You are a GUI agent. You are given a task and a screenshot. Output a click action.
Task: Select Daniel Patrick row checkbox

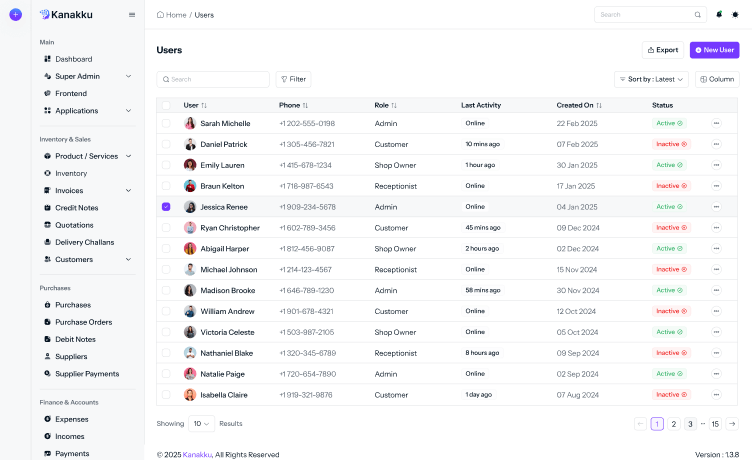tap(166, 144)
